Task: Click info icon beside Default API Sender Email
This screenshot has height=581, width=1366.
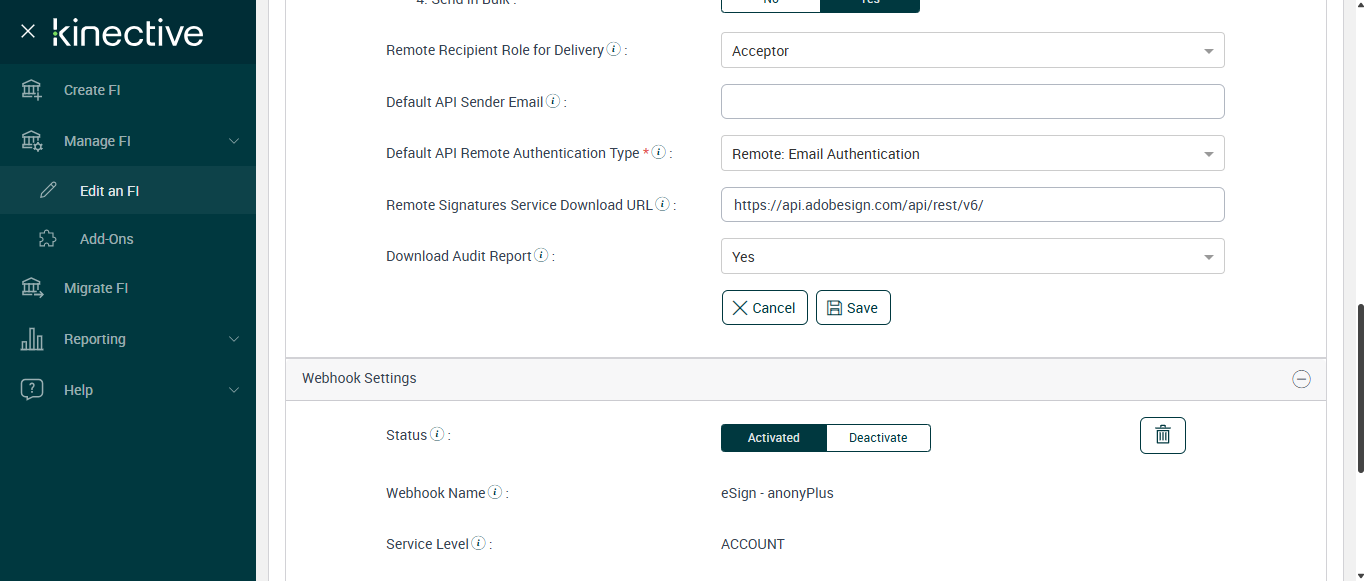Action: tap(553, 101)
